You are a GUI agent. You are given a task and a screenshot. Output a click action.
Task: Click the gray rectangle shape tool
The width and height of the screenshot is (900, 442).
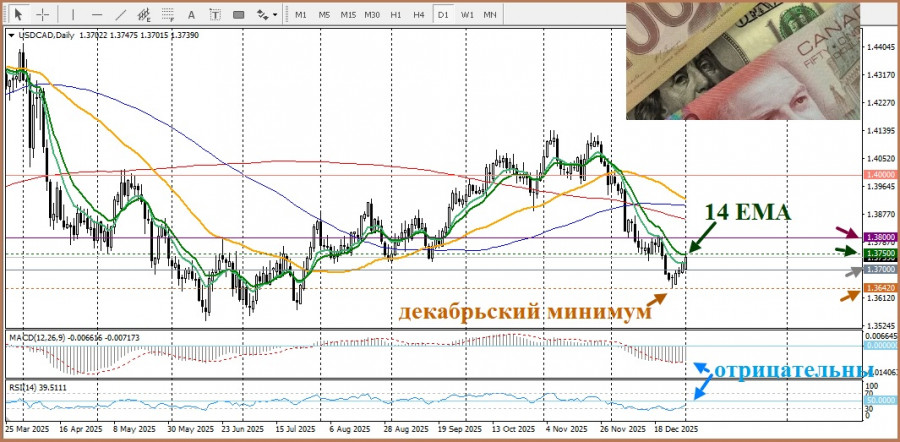tap(239, 14)
